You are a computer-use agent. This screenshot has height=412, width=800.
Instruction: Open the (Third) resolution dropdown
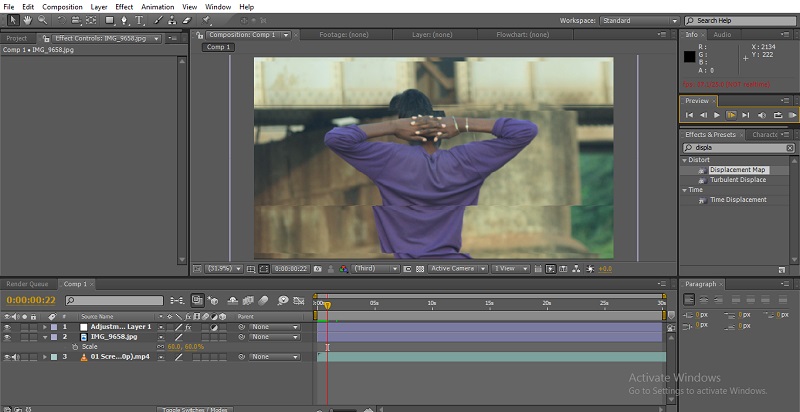(x=376, y=269)
